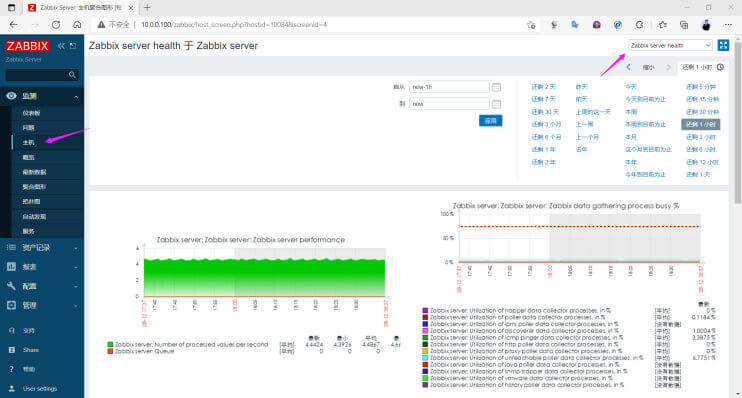Click the search magnifier icon in the sidebar
The image size is (742, 398).
point(72,75)
